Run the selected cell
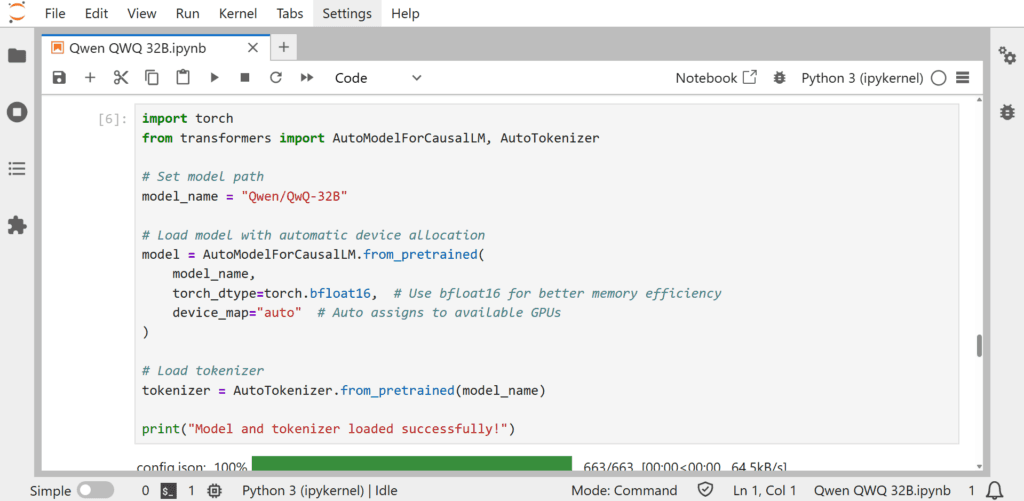Viewport: 1024px width, 501px height. (214, 78)
